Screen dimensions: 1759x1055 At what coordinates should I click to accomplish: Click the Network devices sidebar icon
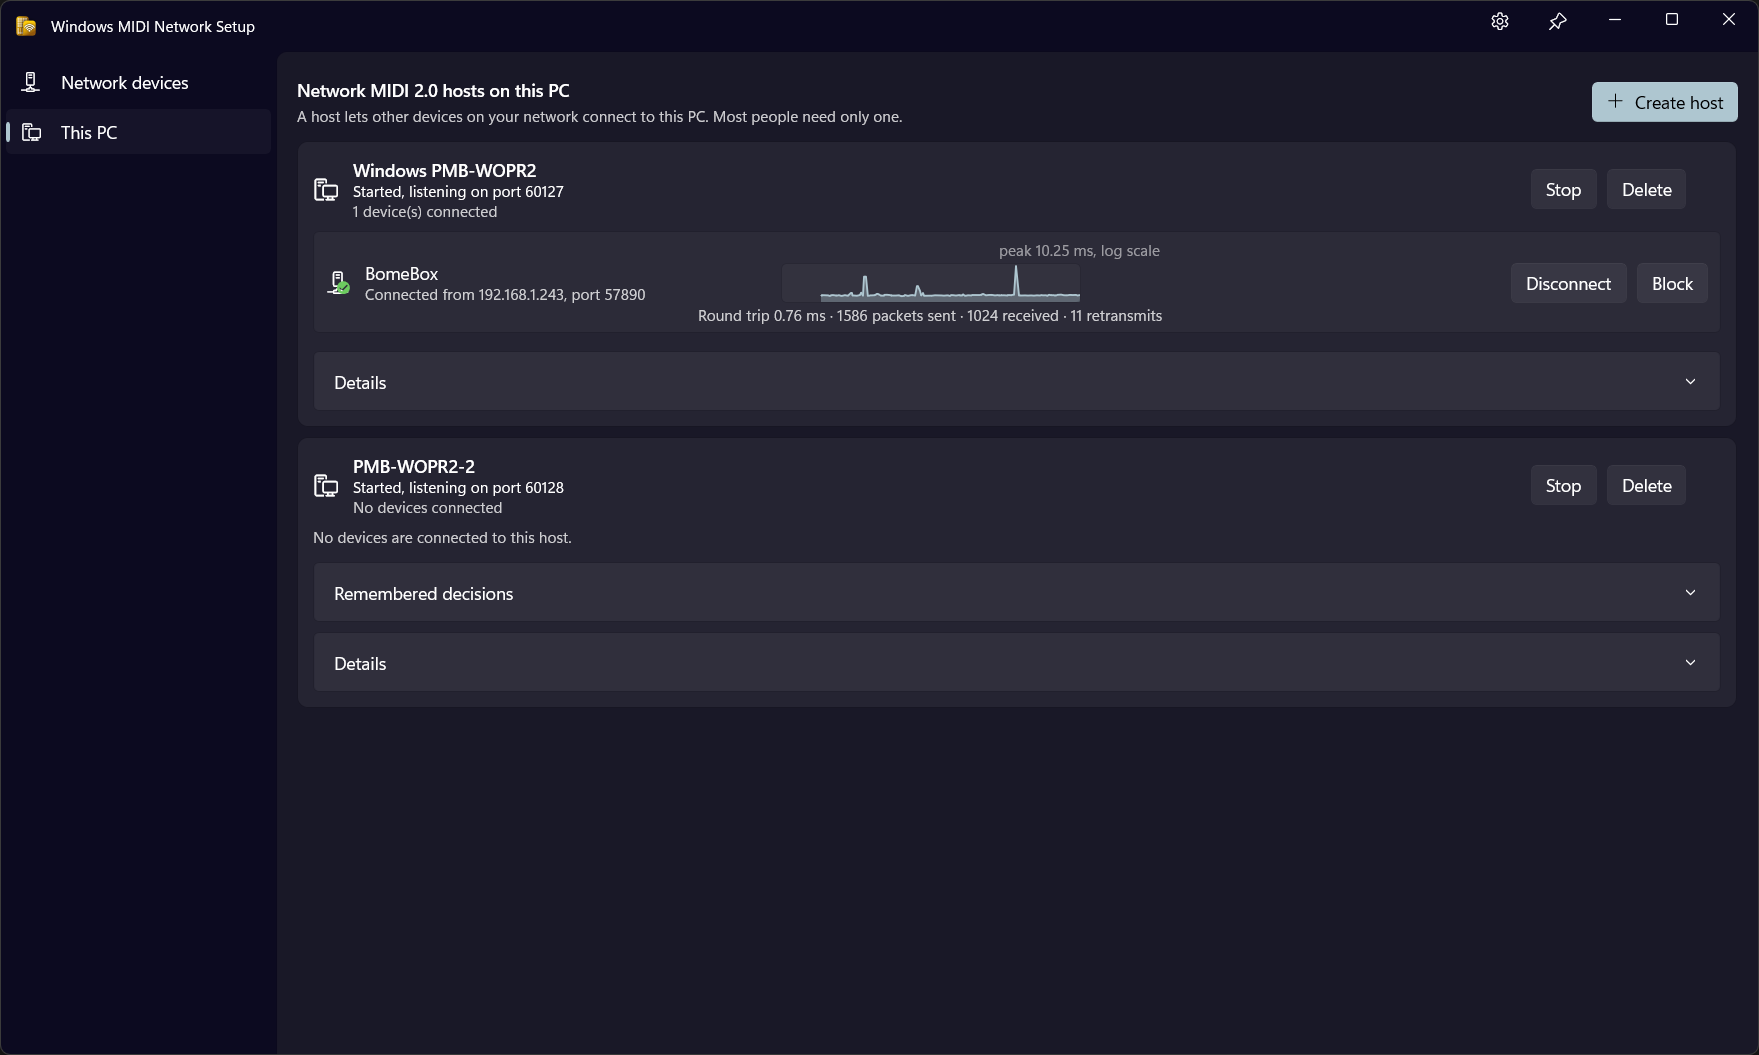coord(31,82)
